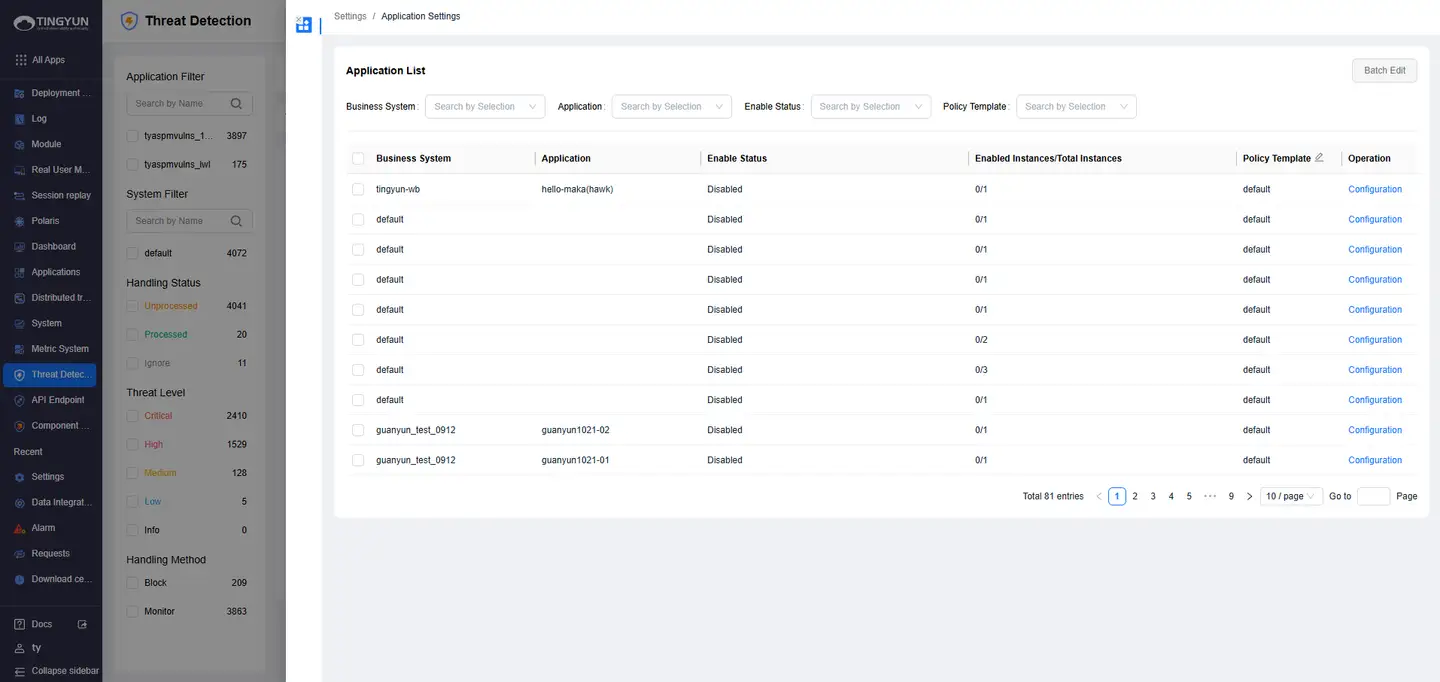Screen dimensions: 1440x682
Task: Click the Dashboard sidebar icon
Action: click(x=20, y=247)
